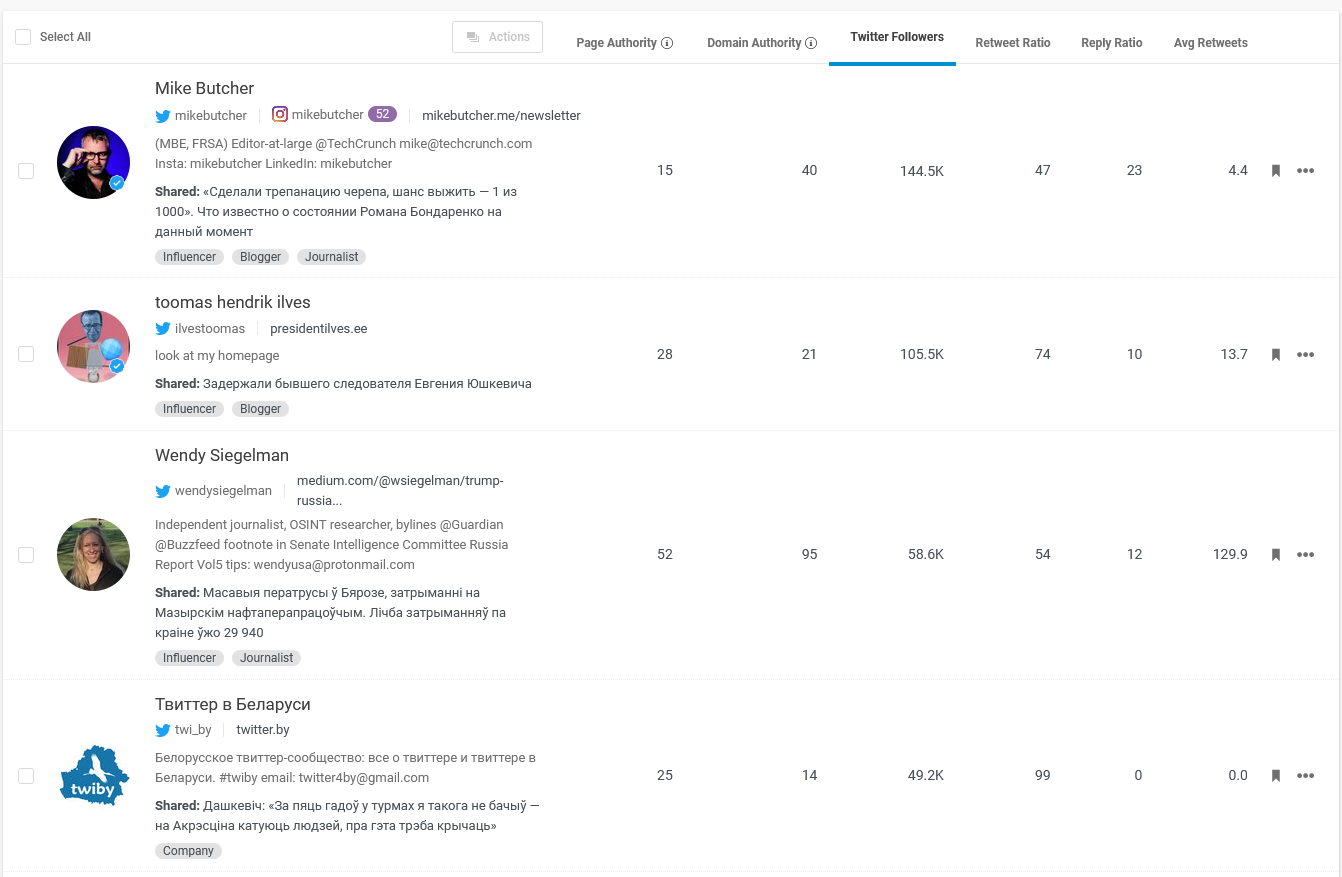
Task: Click the Twitter icon beside twi_by
Action: [163, 730]
